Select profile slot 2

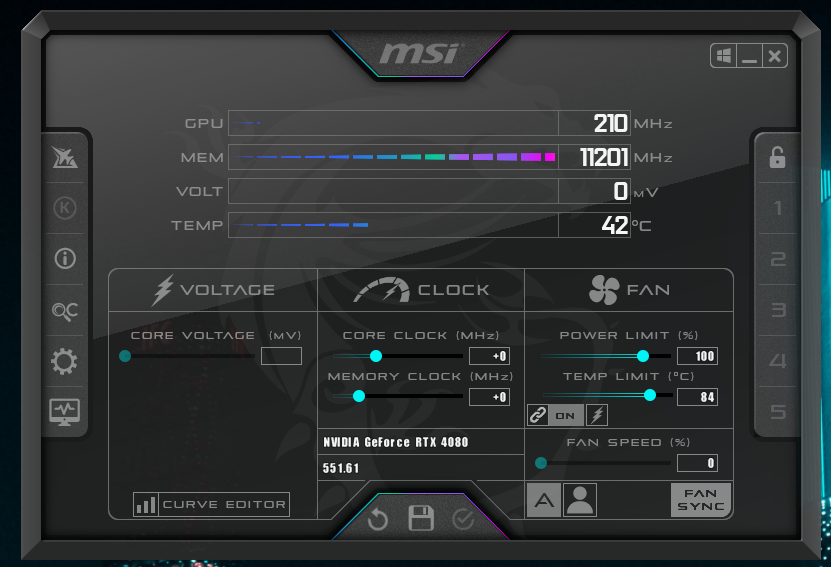777,259
